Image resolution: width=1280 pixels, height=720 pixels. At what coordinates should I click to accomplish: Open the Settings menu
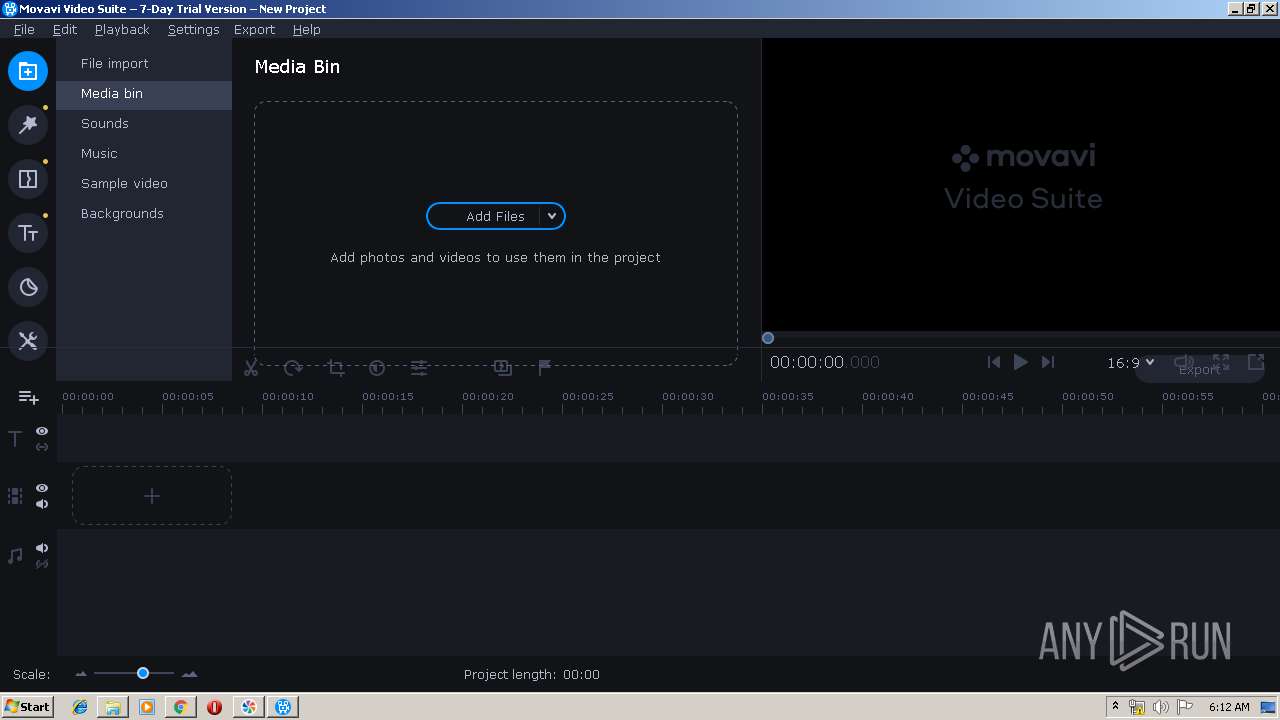(193, 29)
